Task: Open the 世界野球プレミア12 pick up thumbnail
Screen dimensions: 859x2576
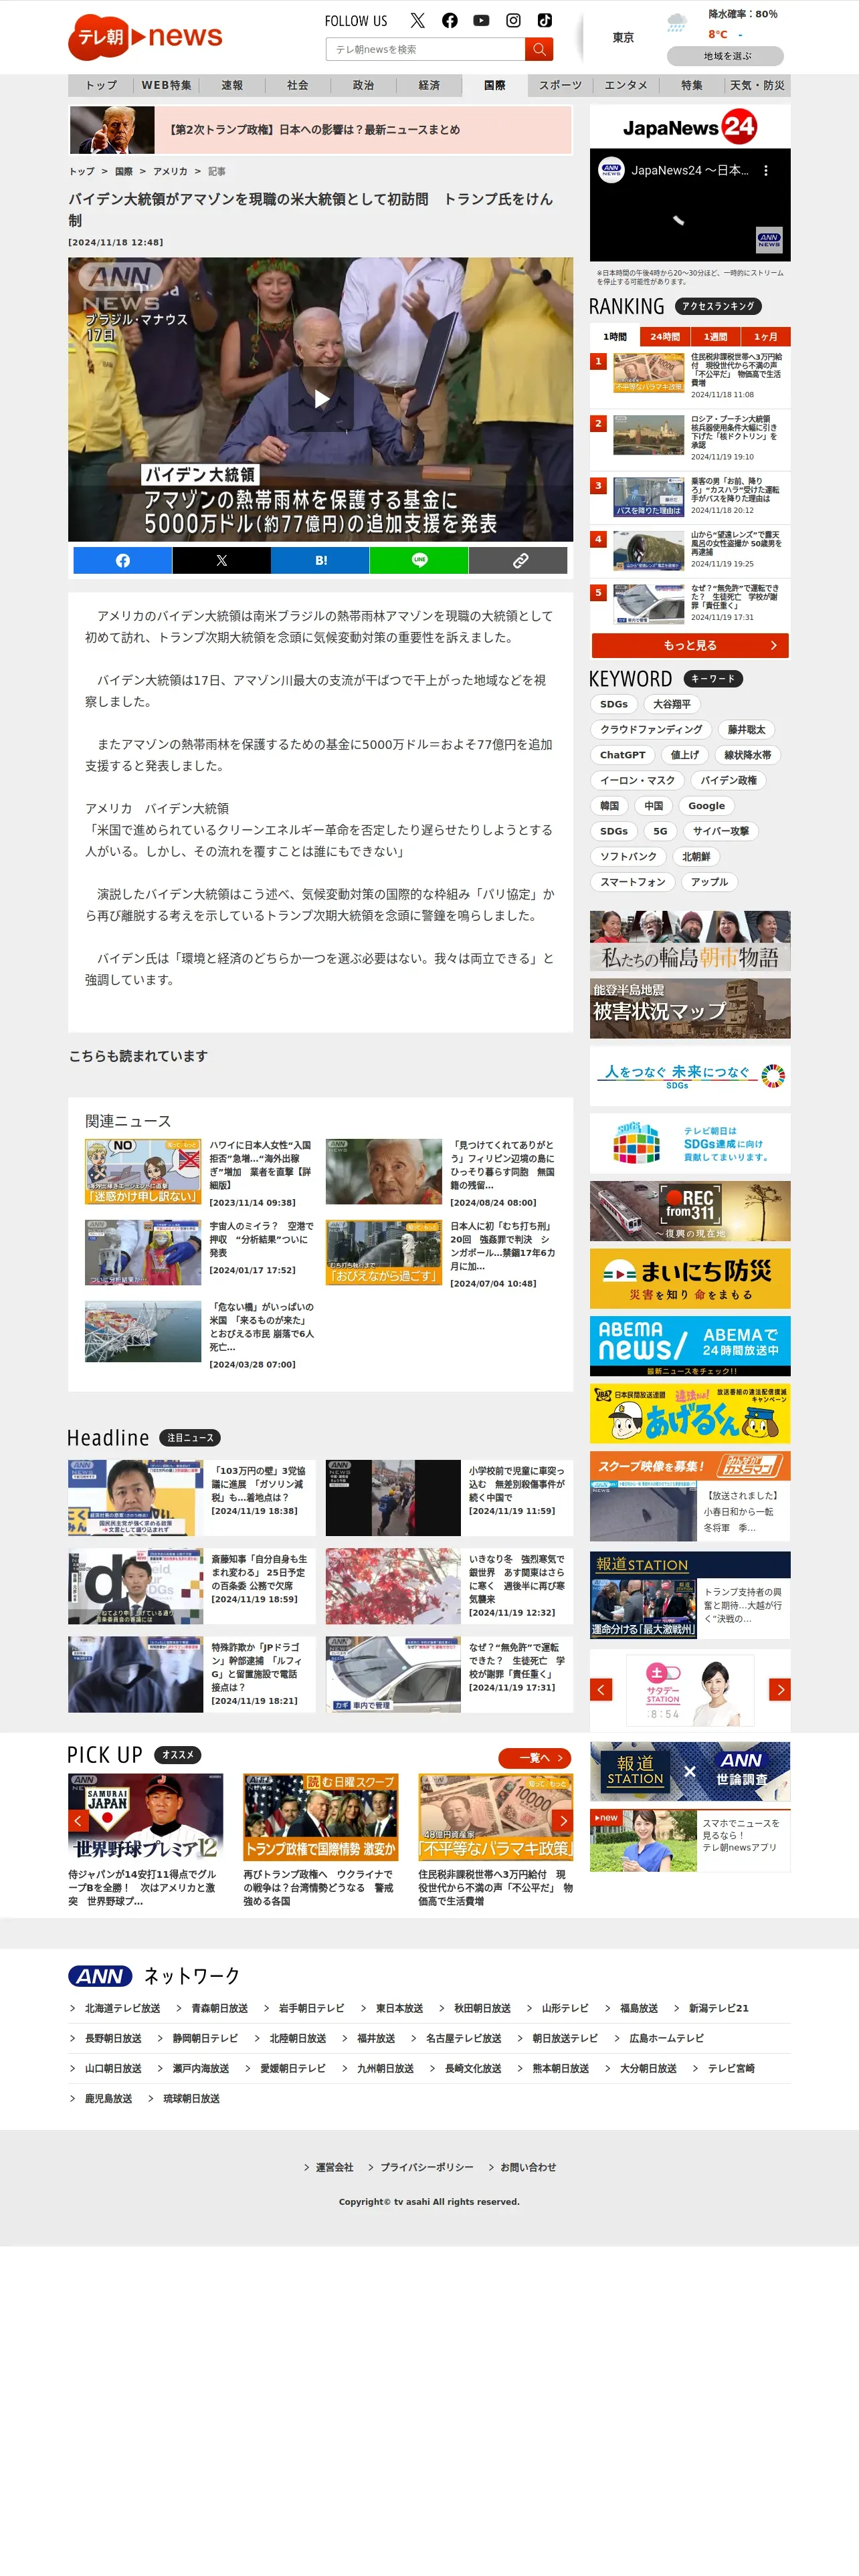Action: 146,1817
